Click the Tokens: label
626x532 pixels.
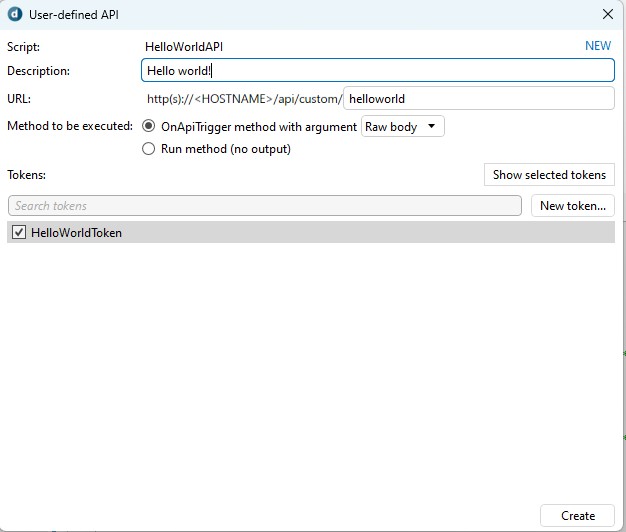click(x=26, y=175)
